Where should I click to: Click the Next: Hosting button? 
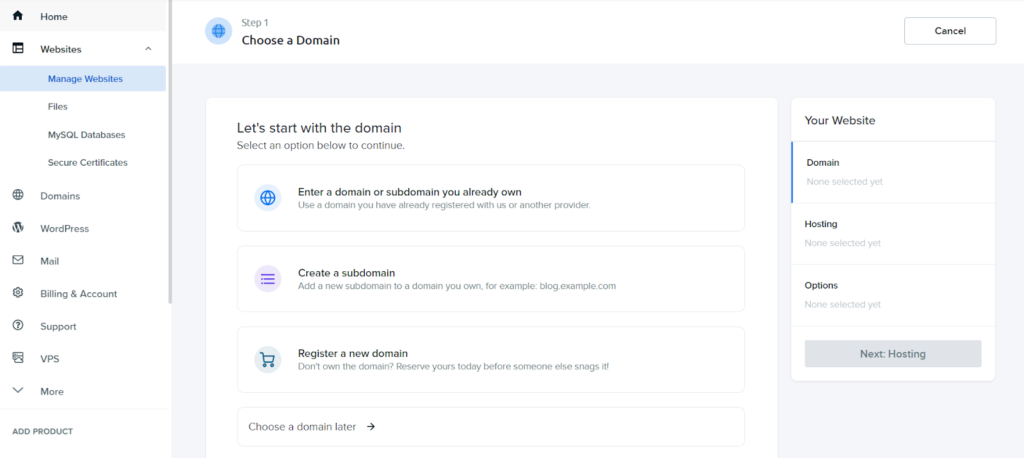point(893,354)
